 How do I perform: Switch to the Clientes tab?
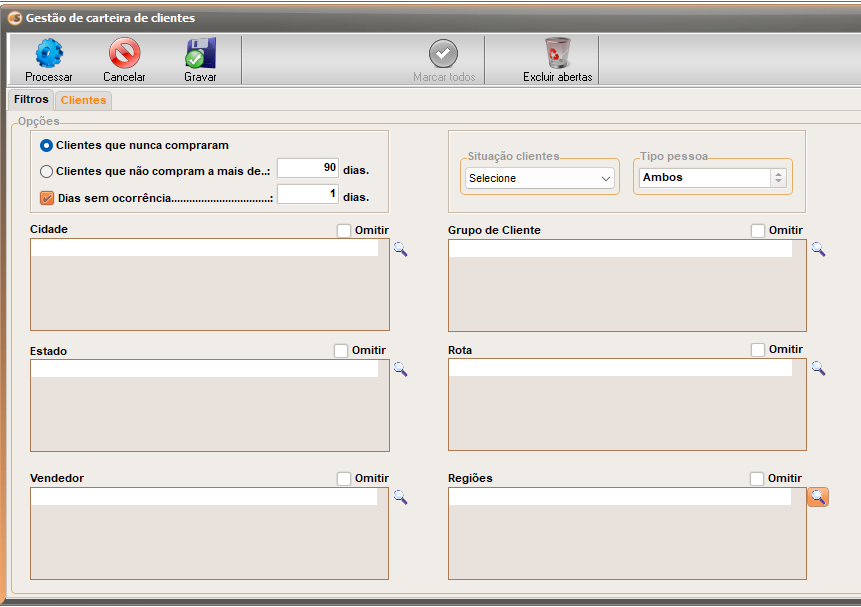83,100
